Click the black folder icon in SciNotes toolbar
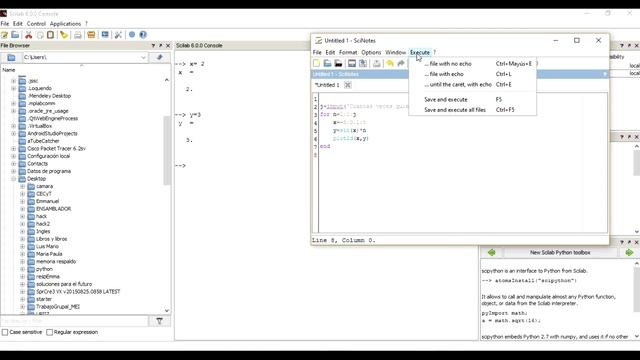Screen dimensions: 640x360 point(338,63)
